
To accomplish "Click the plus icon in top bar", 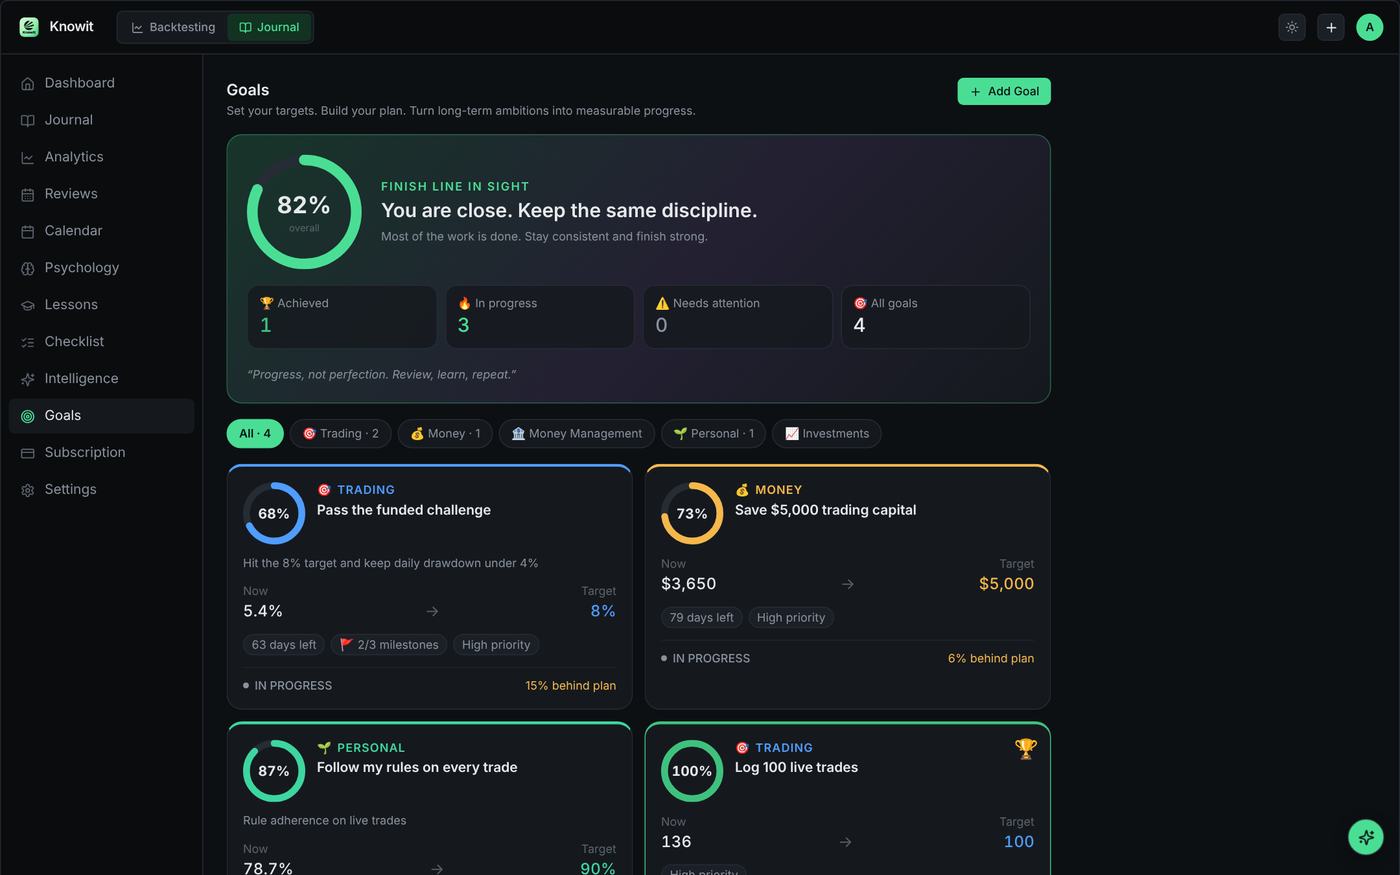I will [x=1331, y=27].
